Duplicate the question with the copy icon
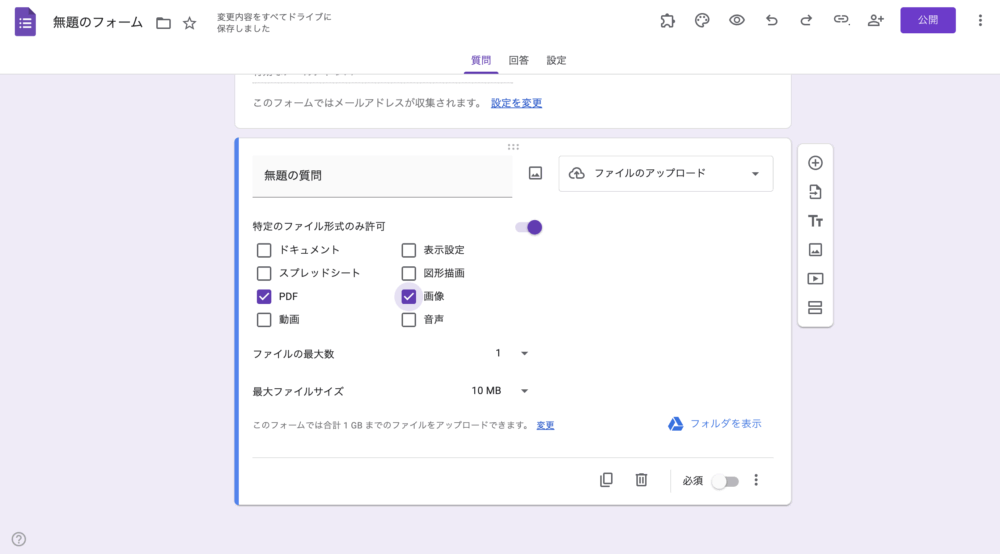 pyautogui.click(x=606, y=480)
